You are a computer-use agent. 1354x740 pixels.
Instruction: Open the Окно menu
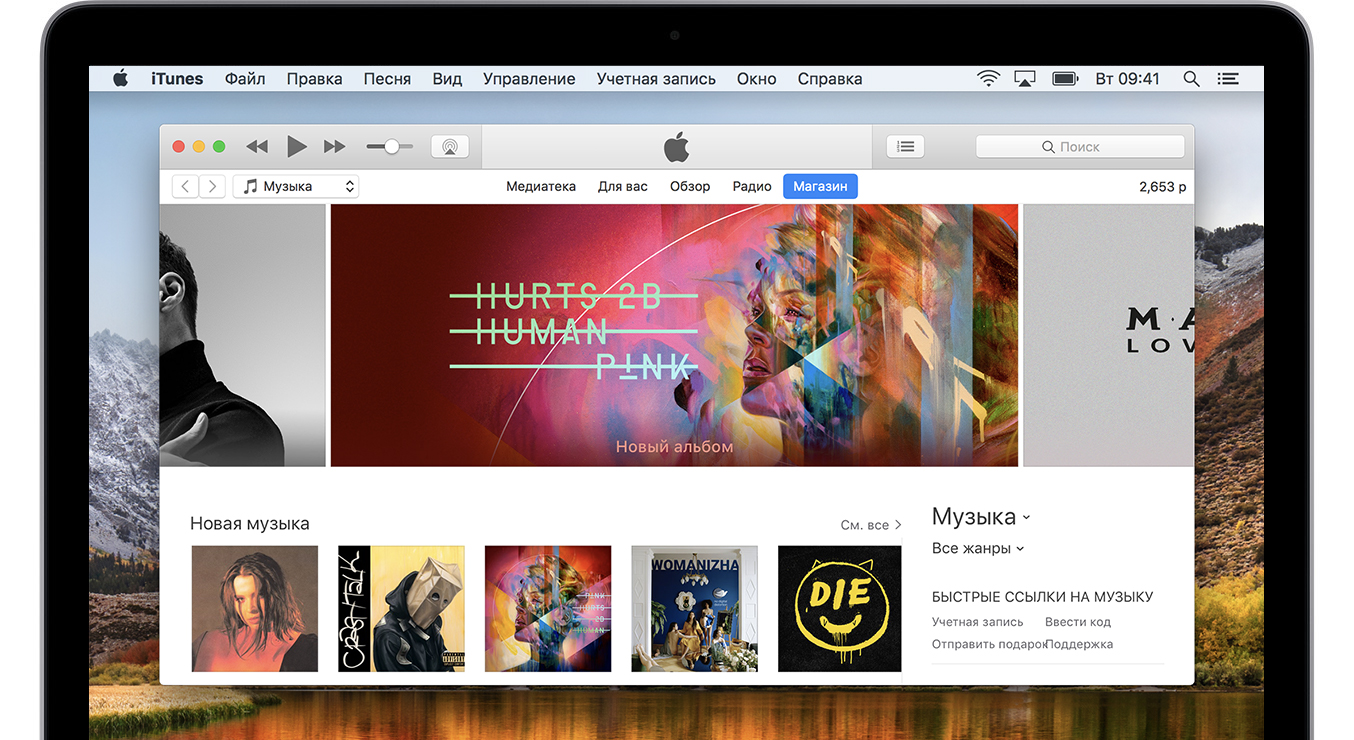[x=757, y=79]
